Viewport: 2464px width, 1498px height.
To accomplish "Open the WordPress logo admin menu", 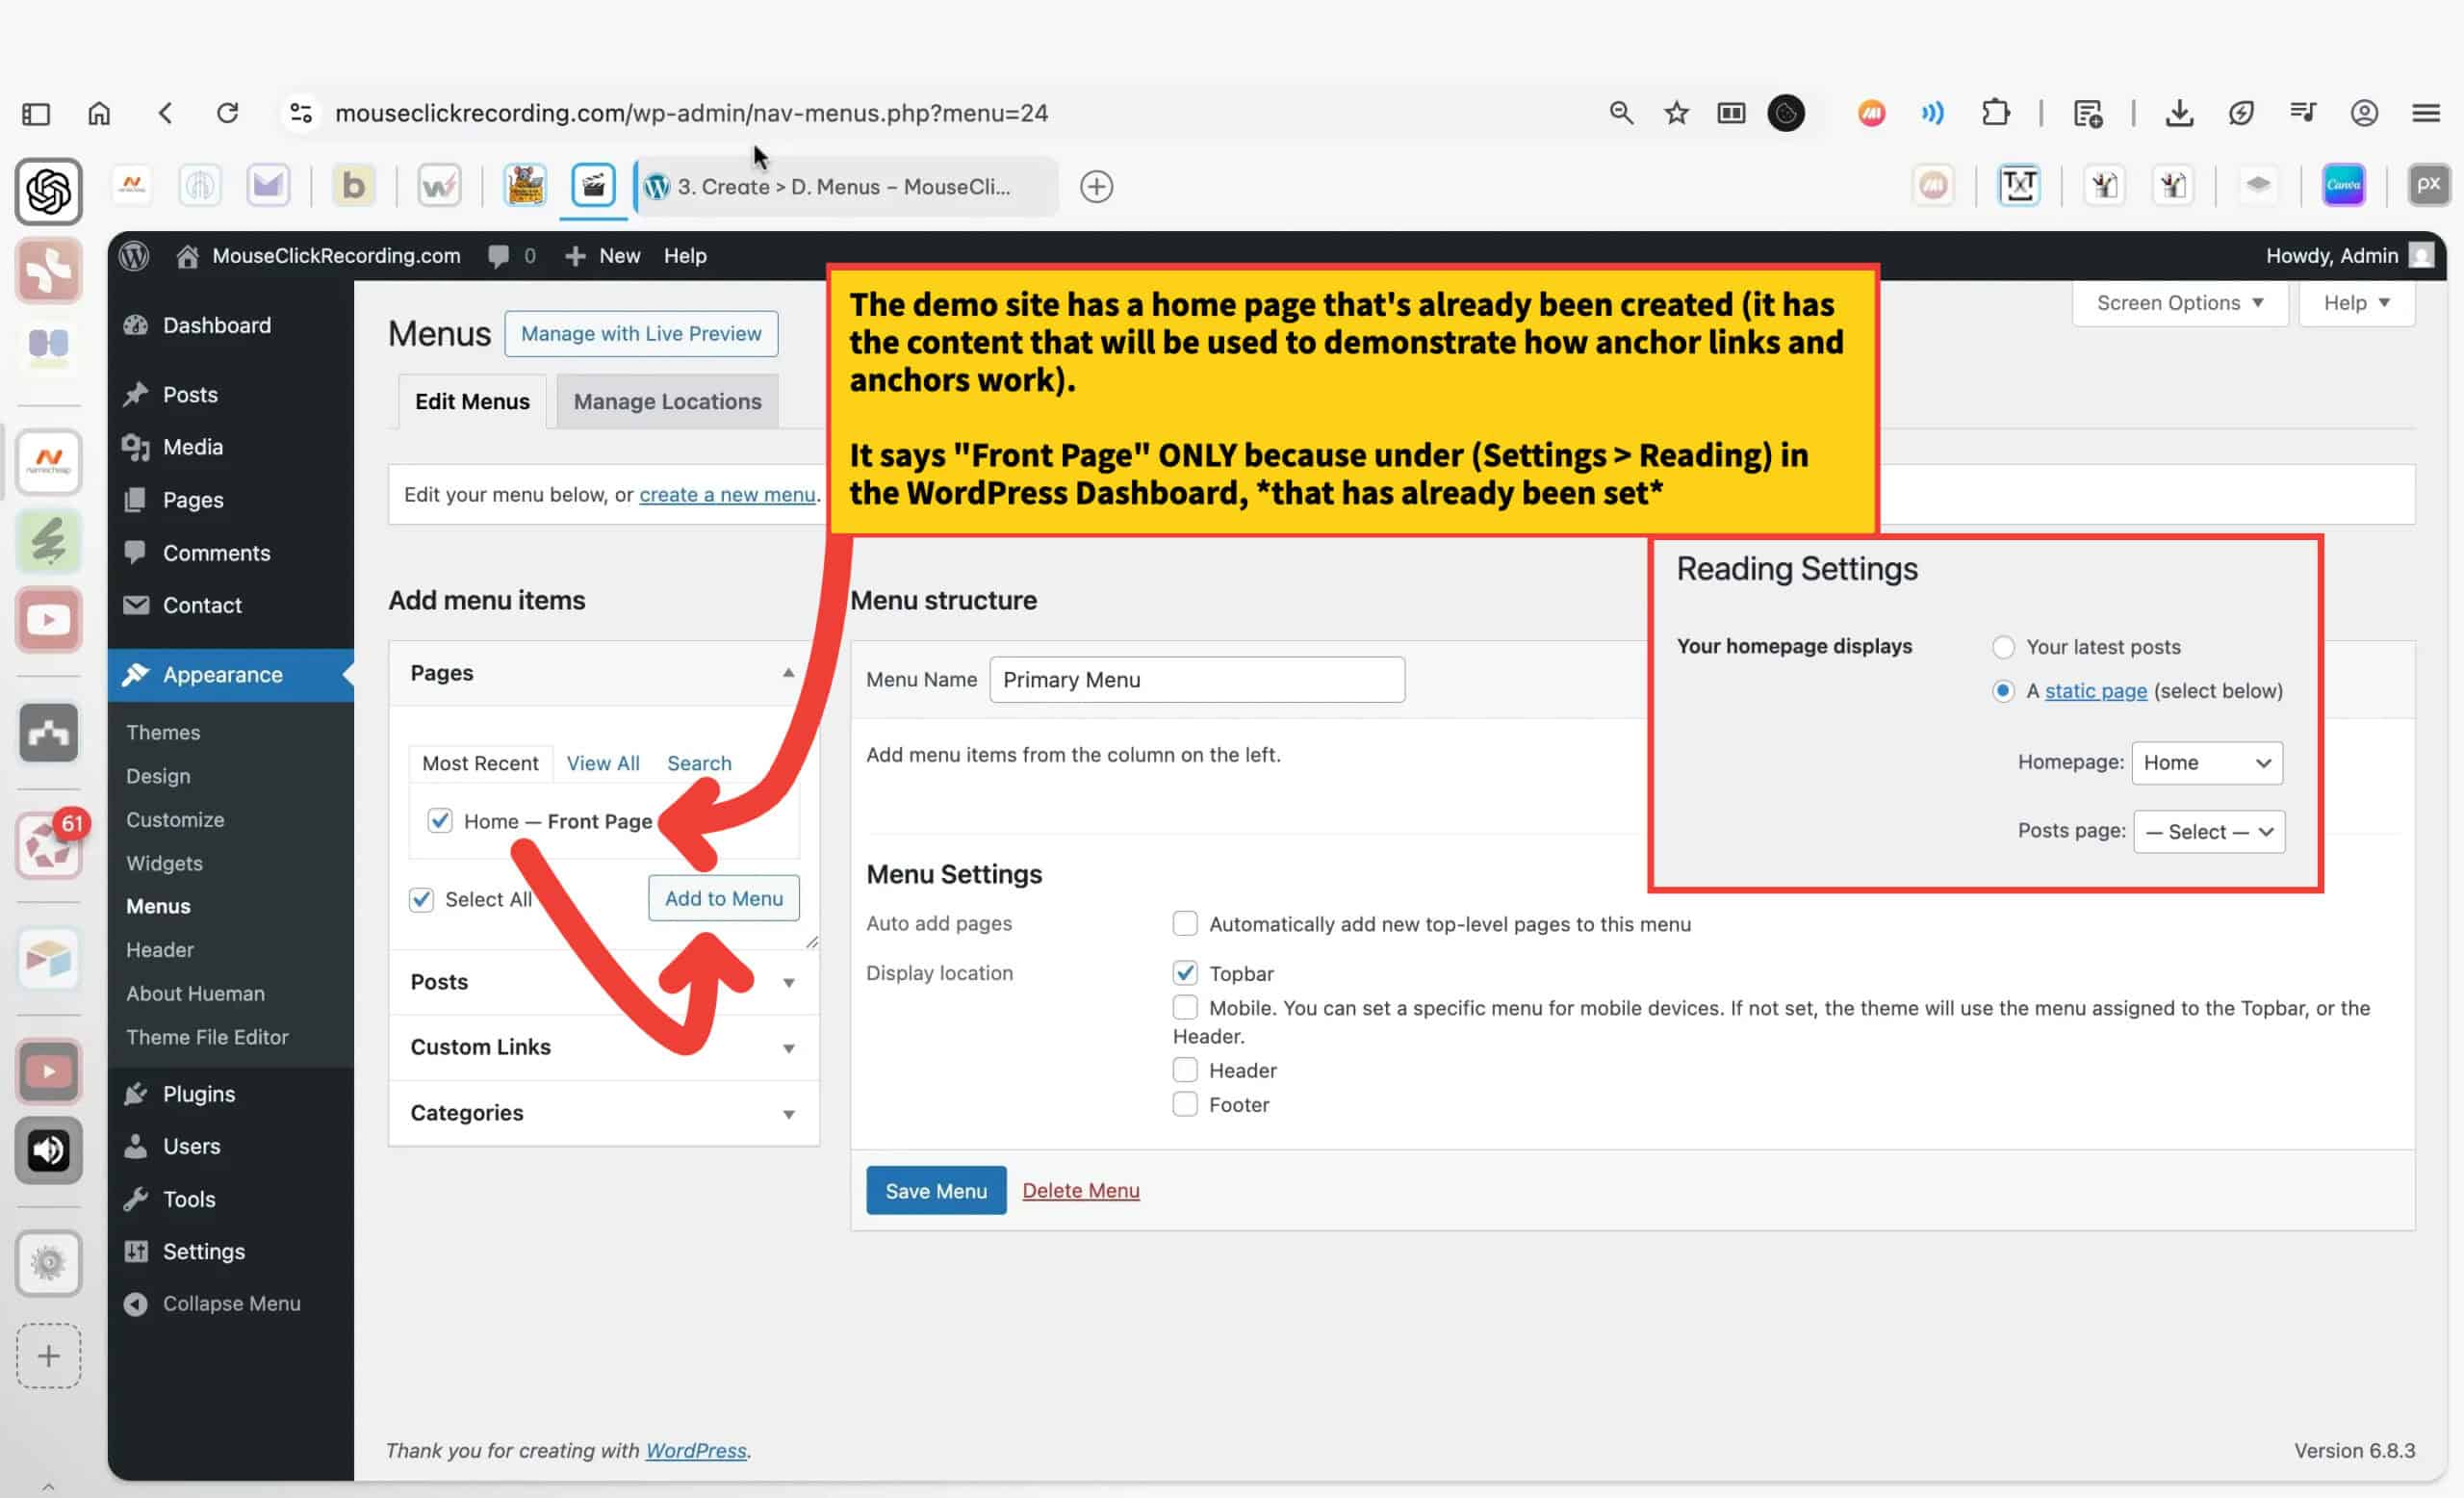I will (134, 256).
